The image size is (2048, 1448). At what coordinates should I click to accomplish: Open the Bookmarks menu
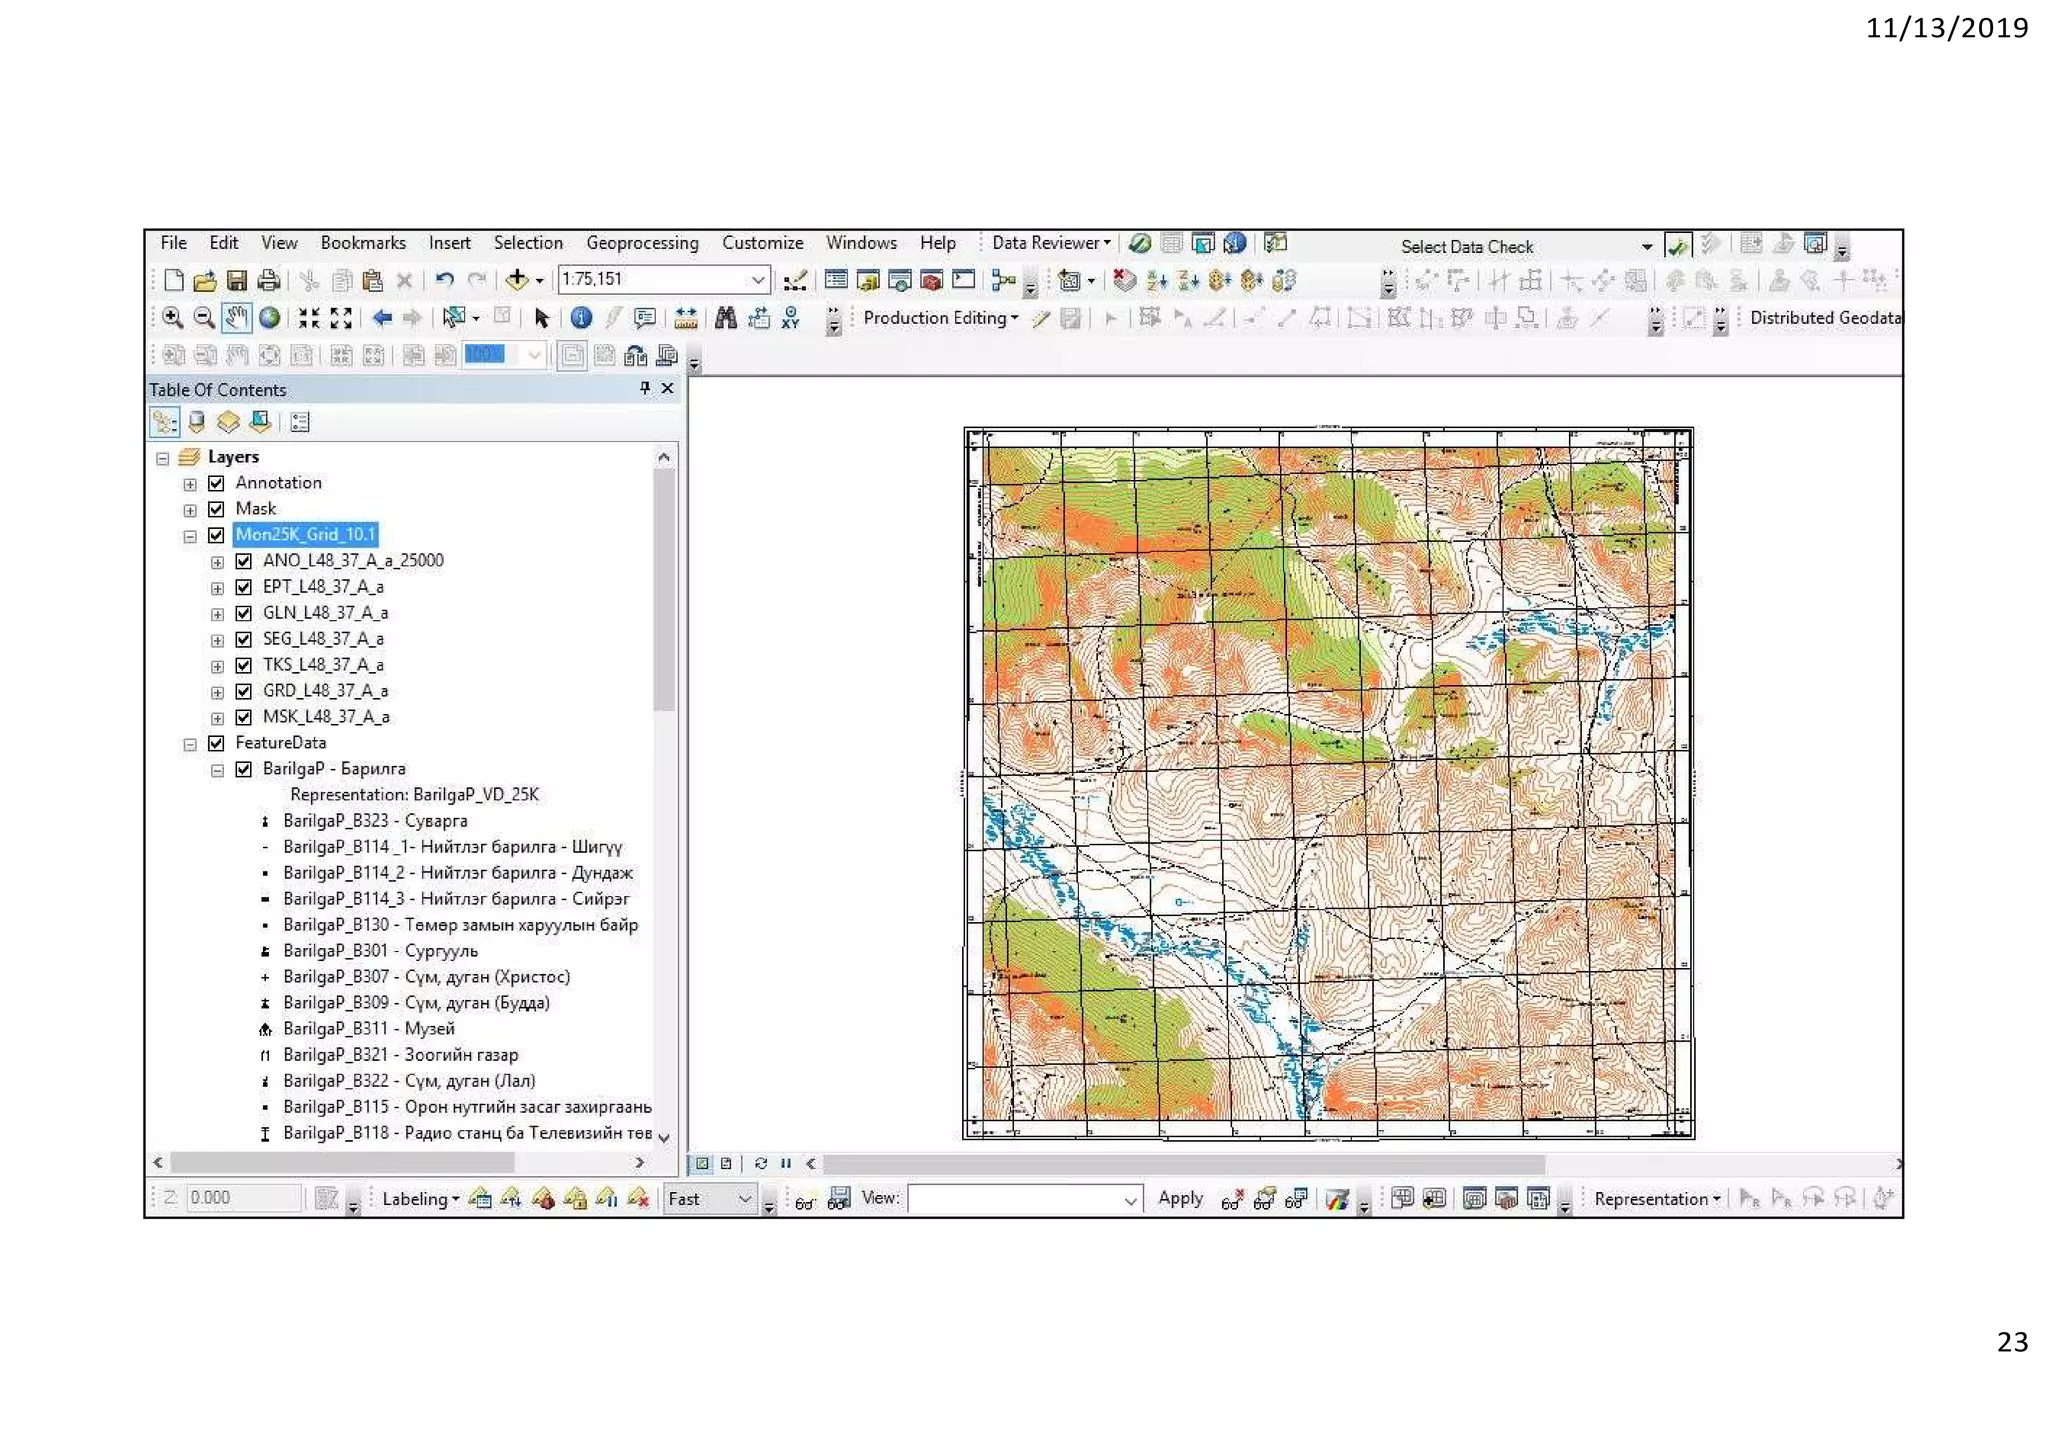363,243
